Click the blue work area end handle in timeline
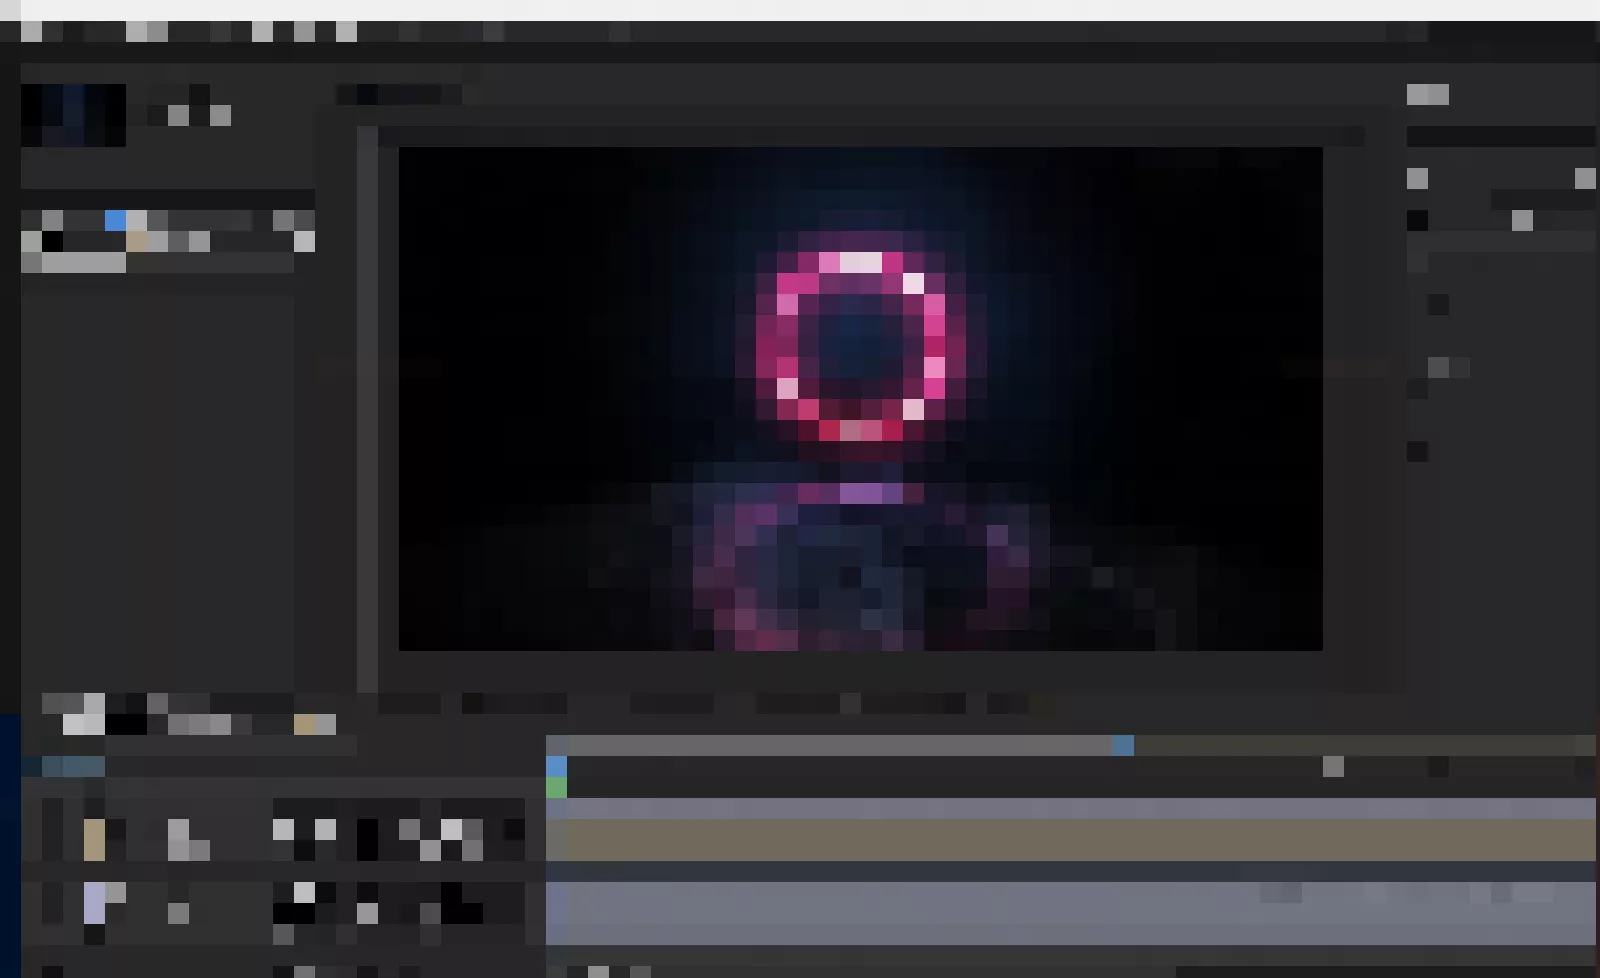This screenshot has height=978, width=1600. tap(1123, 745)
